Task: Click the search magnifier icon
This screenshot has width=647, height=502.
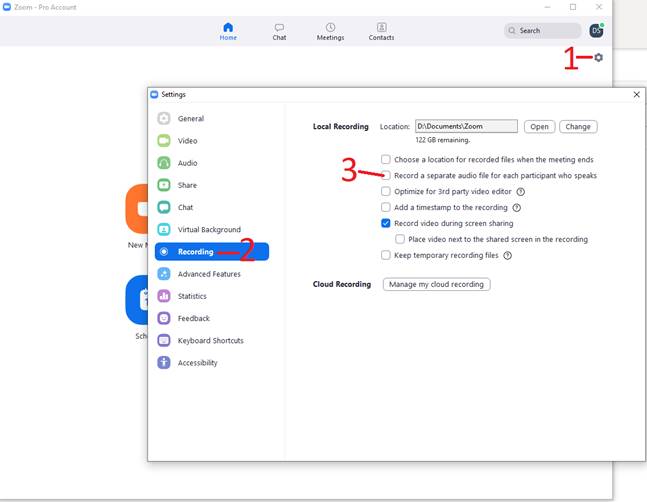Action: (x=512, y=31)
